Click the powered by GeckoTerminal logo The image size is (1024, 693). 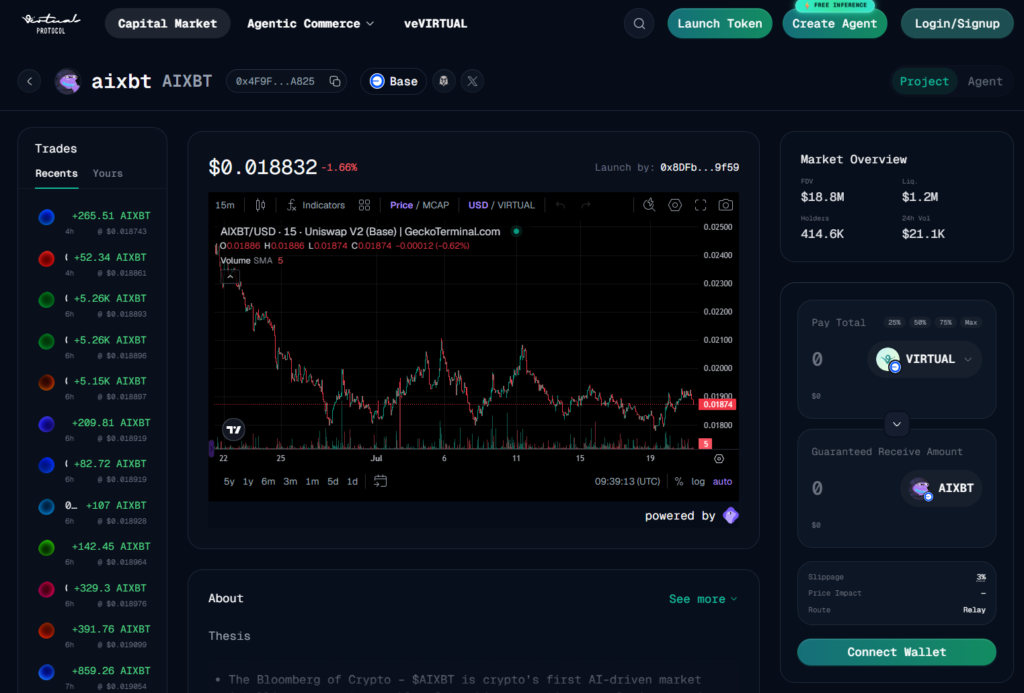731,515
